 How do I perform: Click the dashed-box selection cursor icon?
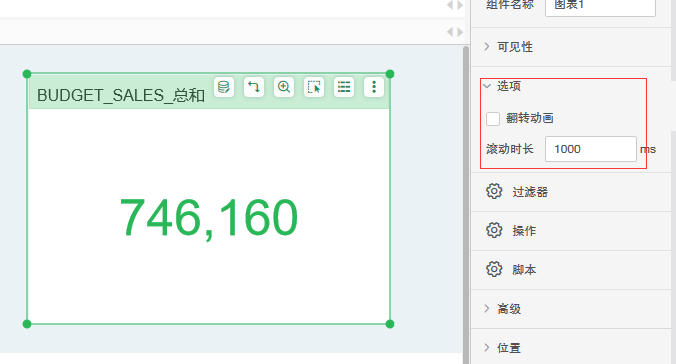click(x=314, y=87)
